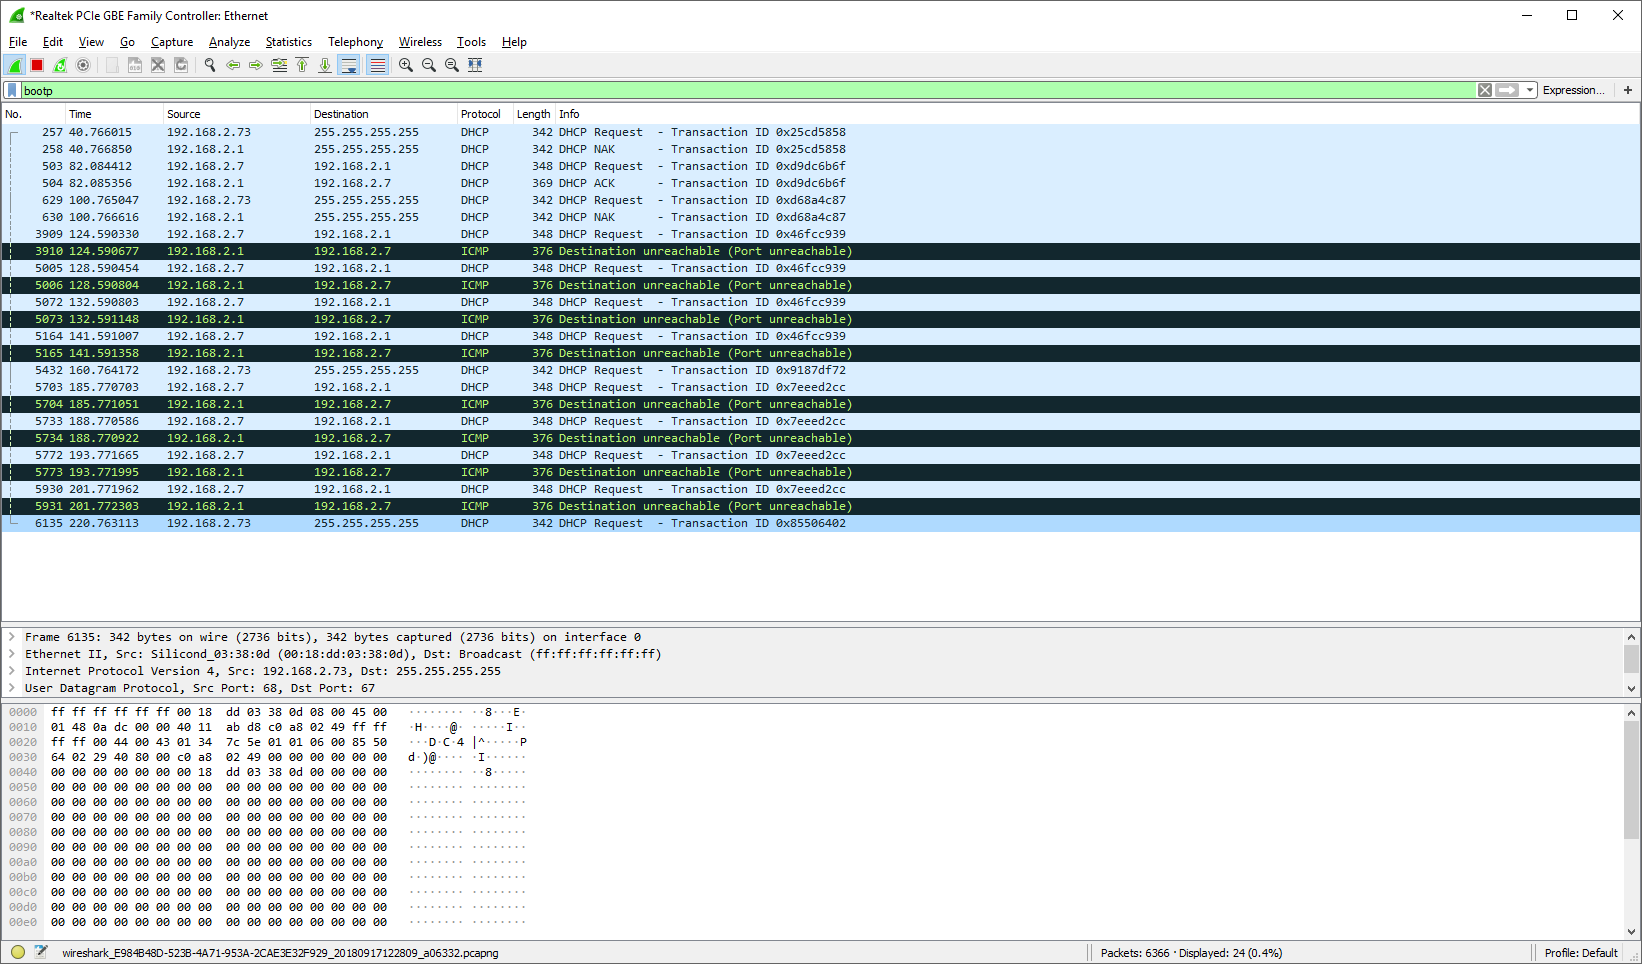Screen dimensions: 1642x964
Task: Select packet 504 DHCP ACK row
Action: click(x=820, y=183)
